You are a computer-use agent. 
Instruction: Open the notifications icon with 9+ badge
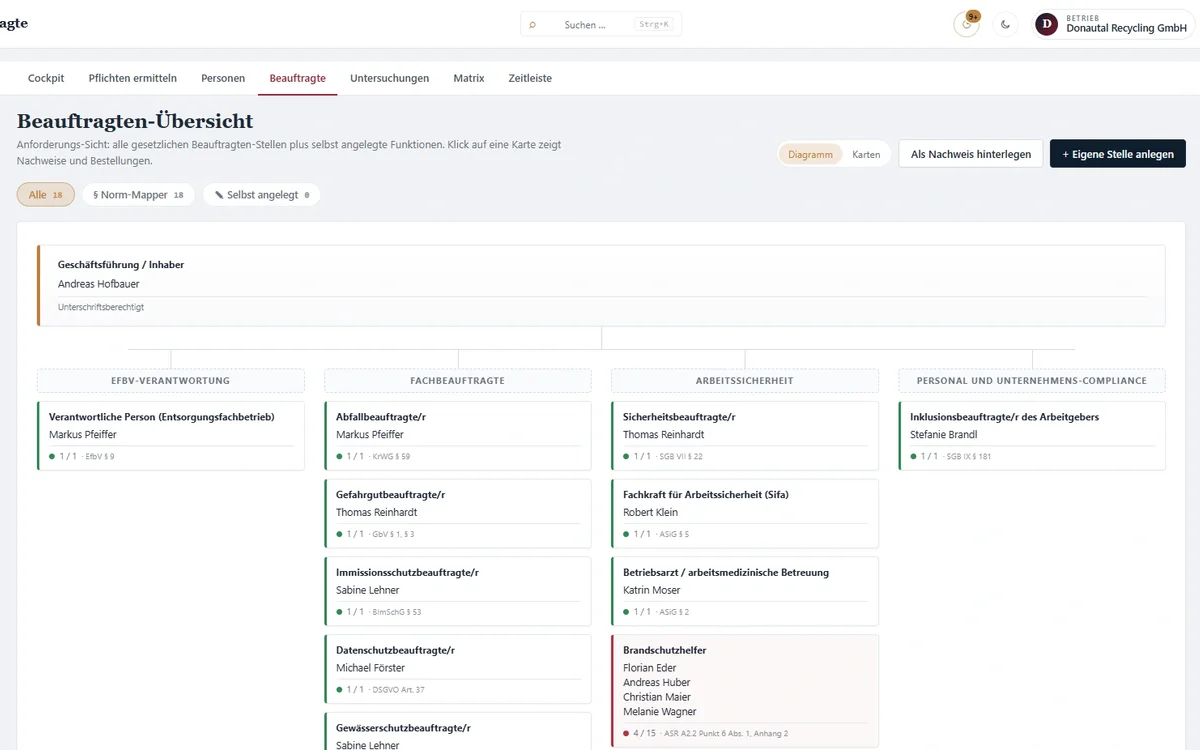966,24
